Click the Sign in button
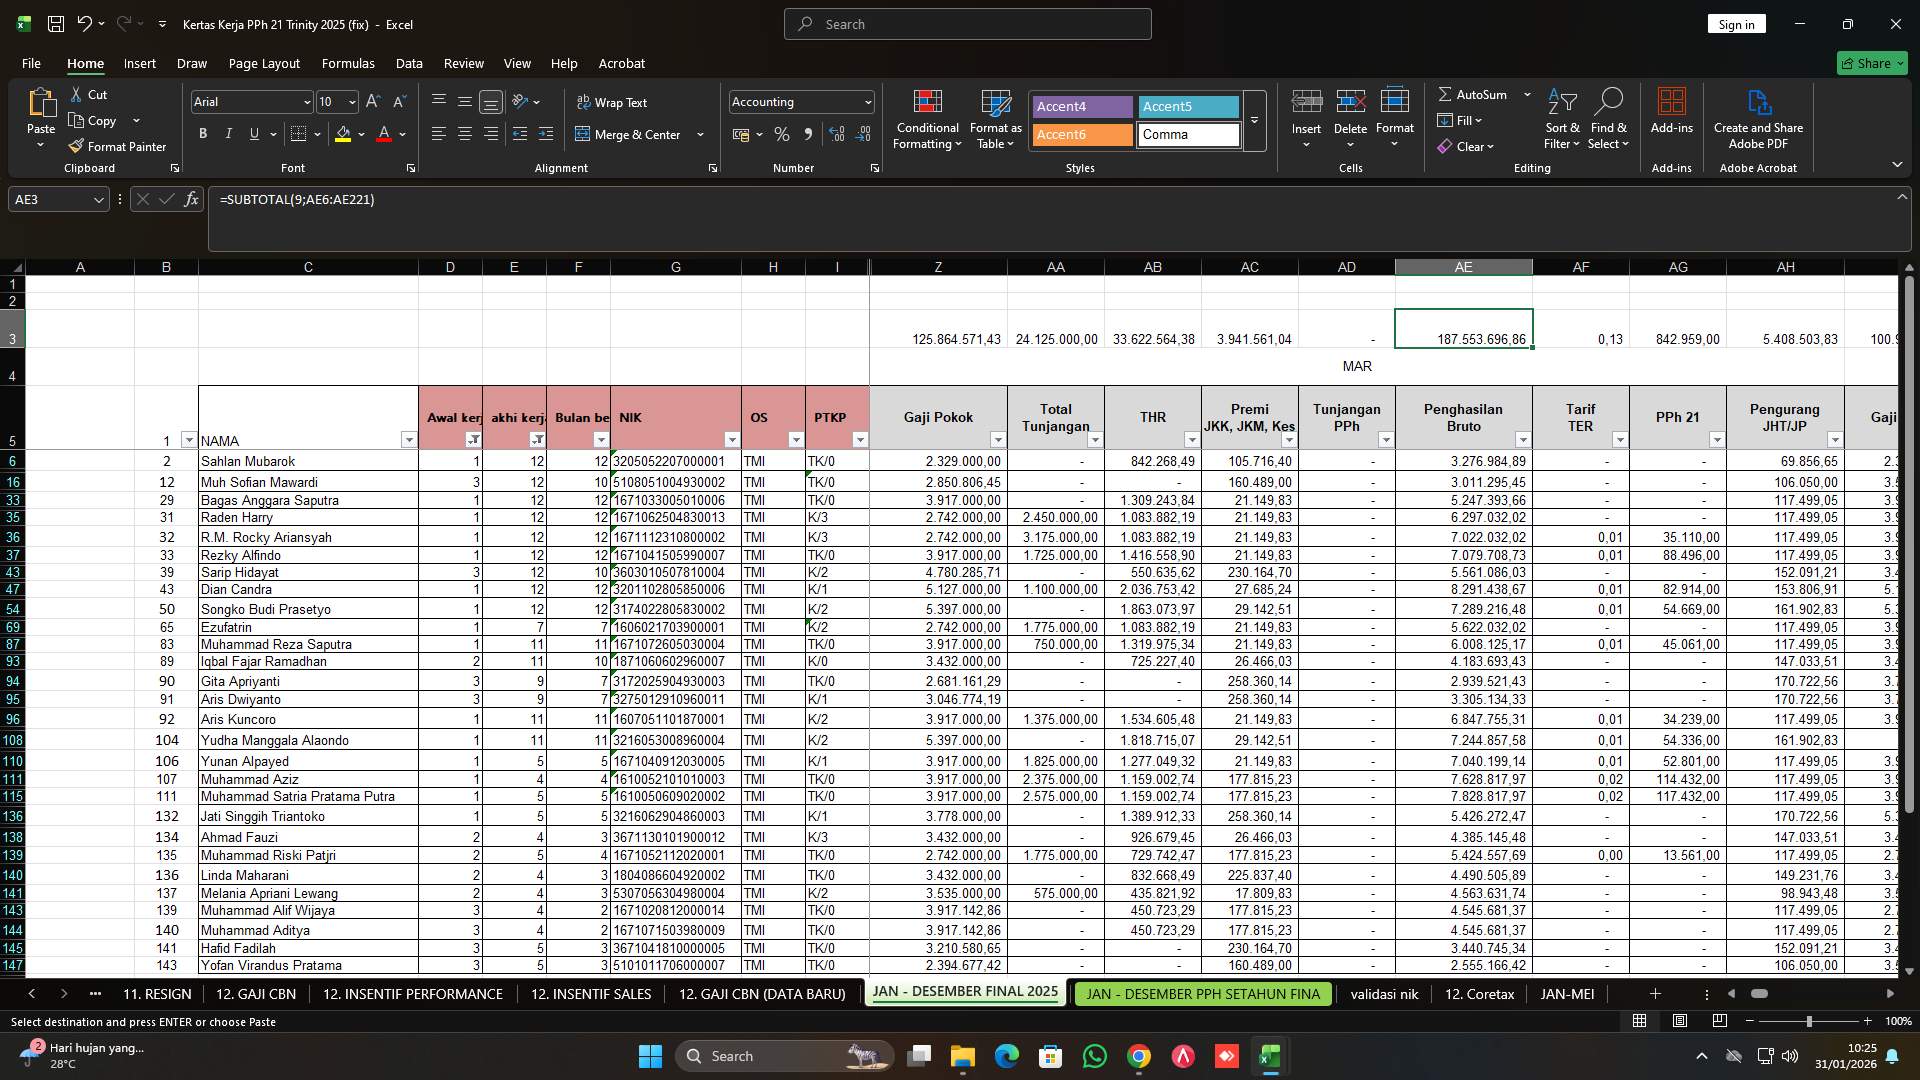 tap(1736, 23)
